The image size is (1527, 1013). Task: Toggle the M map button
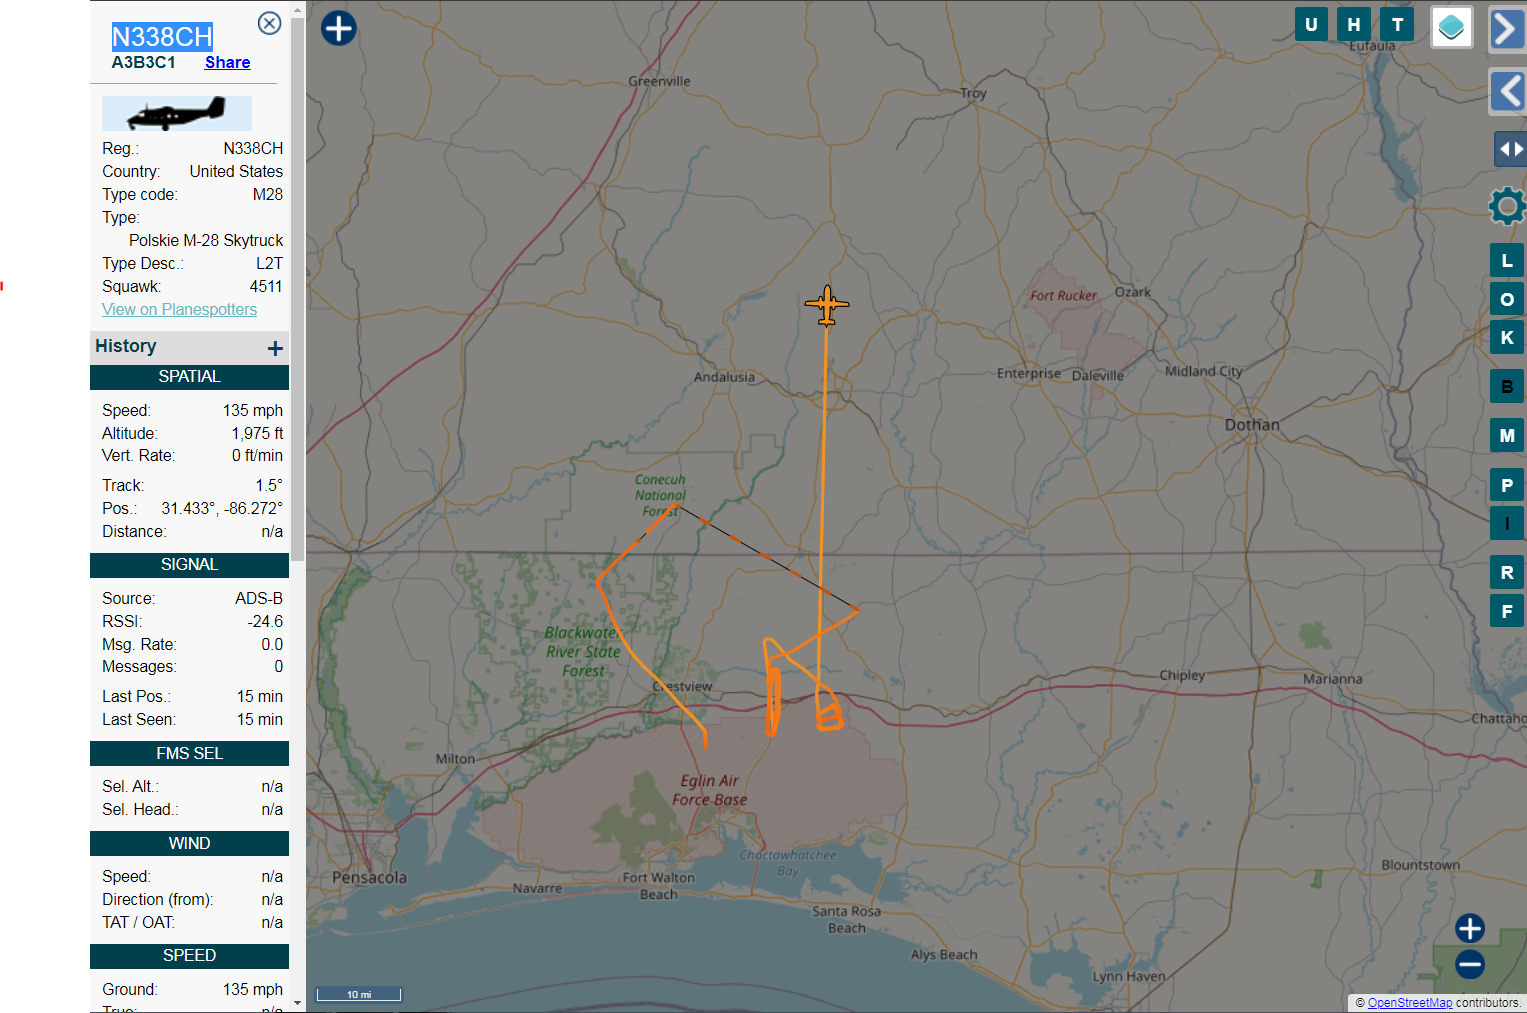(x=1507, y=435)
